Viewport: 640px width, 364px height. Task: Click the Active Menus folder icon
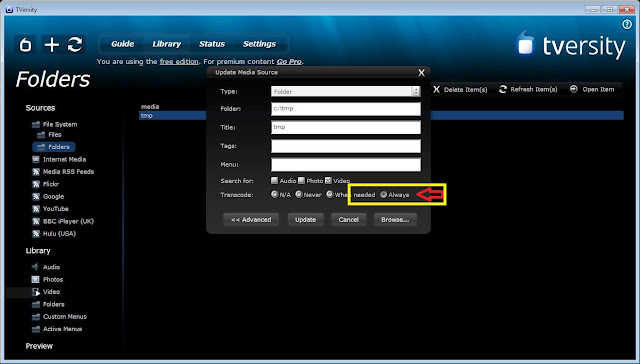36,329
